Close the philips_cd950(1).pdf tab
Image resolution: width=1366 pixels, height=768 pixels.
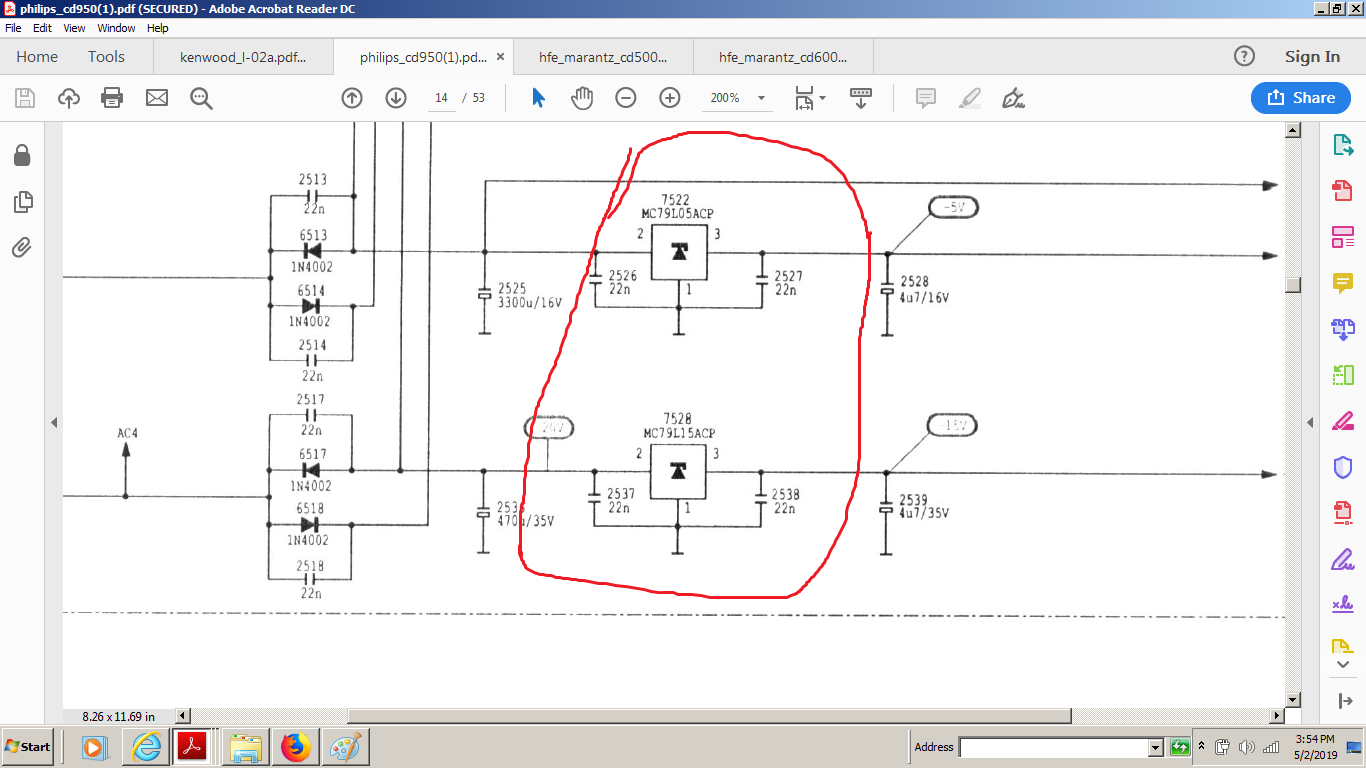point(500,57)
